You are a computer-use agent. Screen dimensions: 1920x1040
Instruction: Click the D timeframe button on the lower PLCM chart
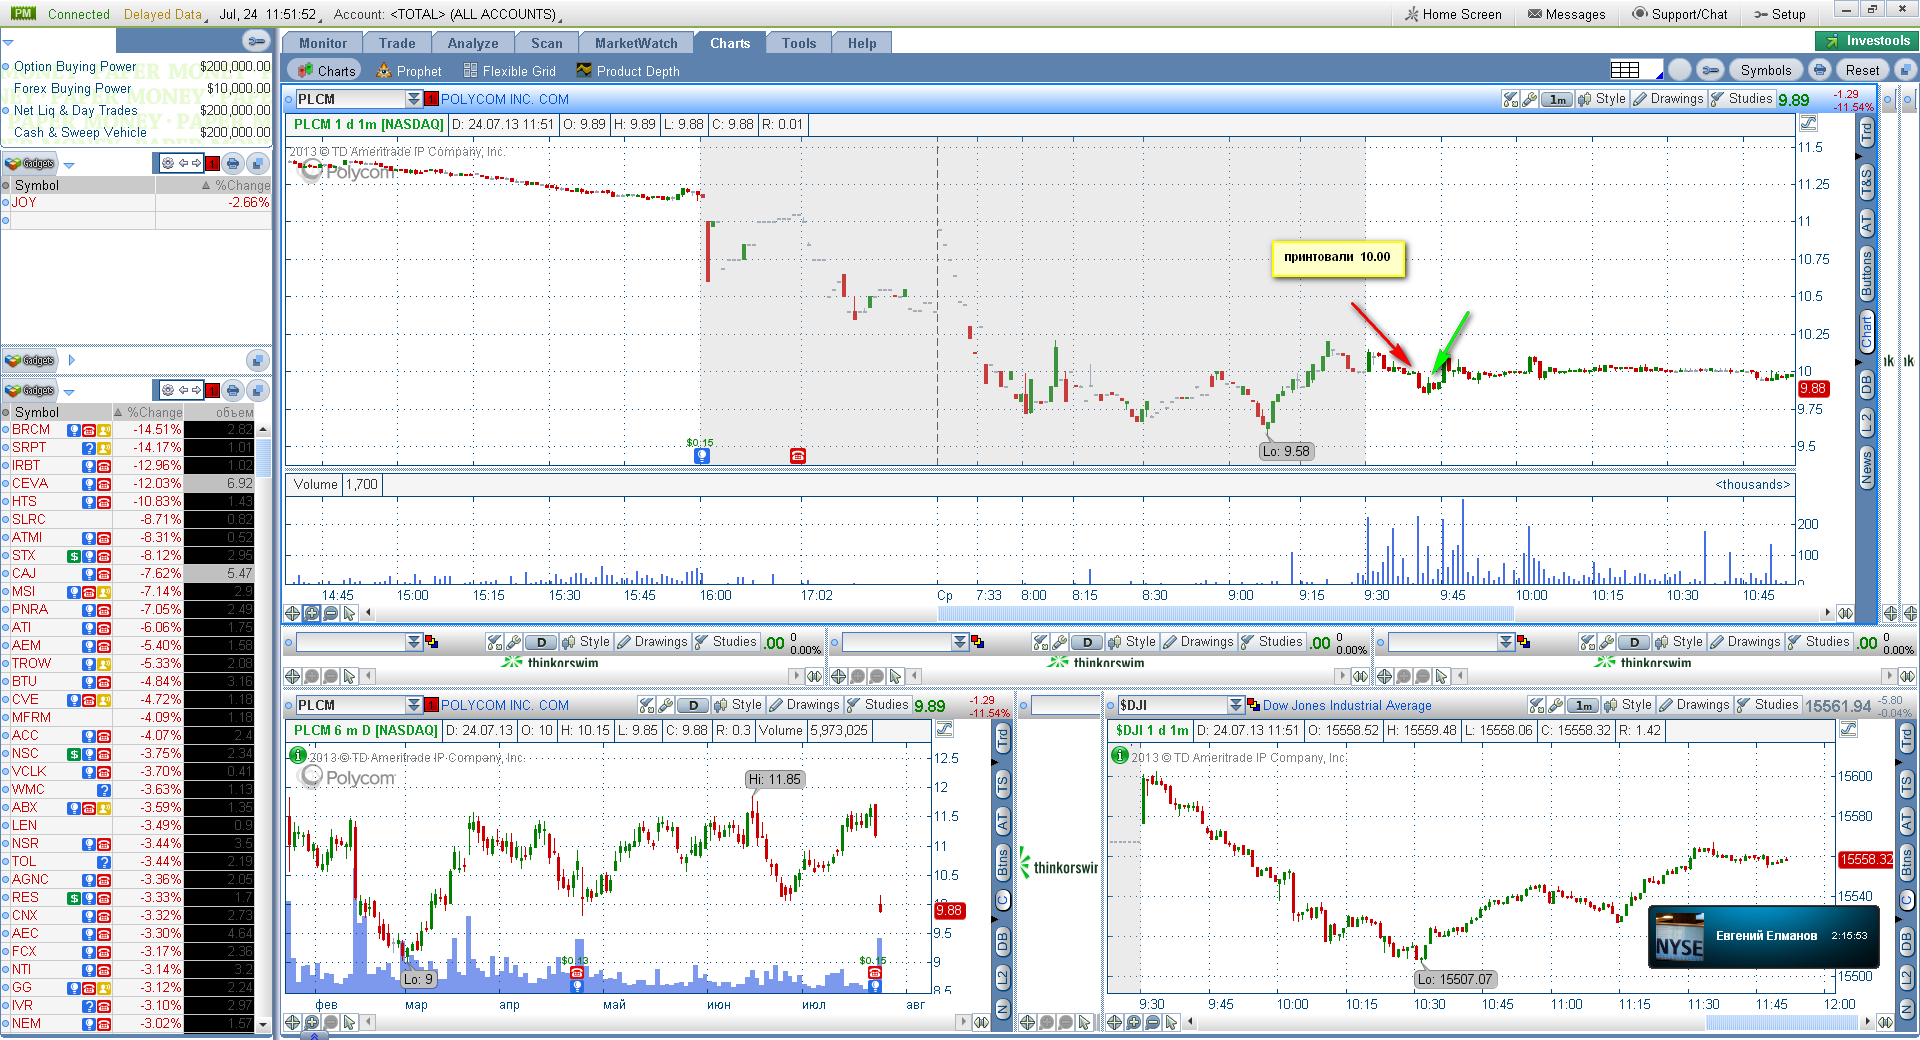coord(692,705)
